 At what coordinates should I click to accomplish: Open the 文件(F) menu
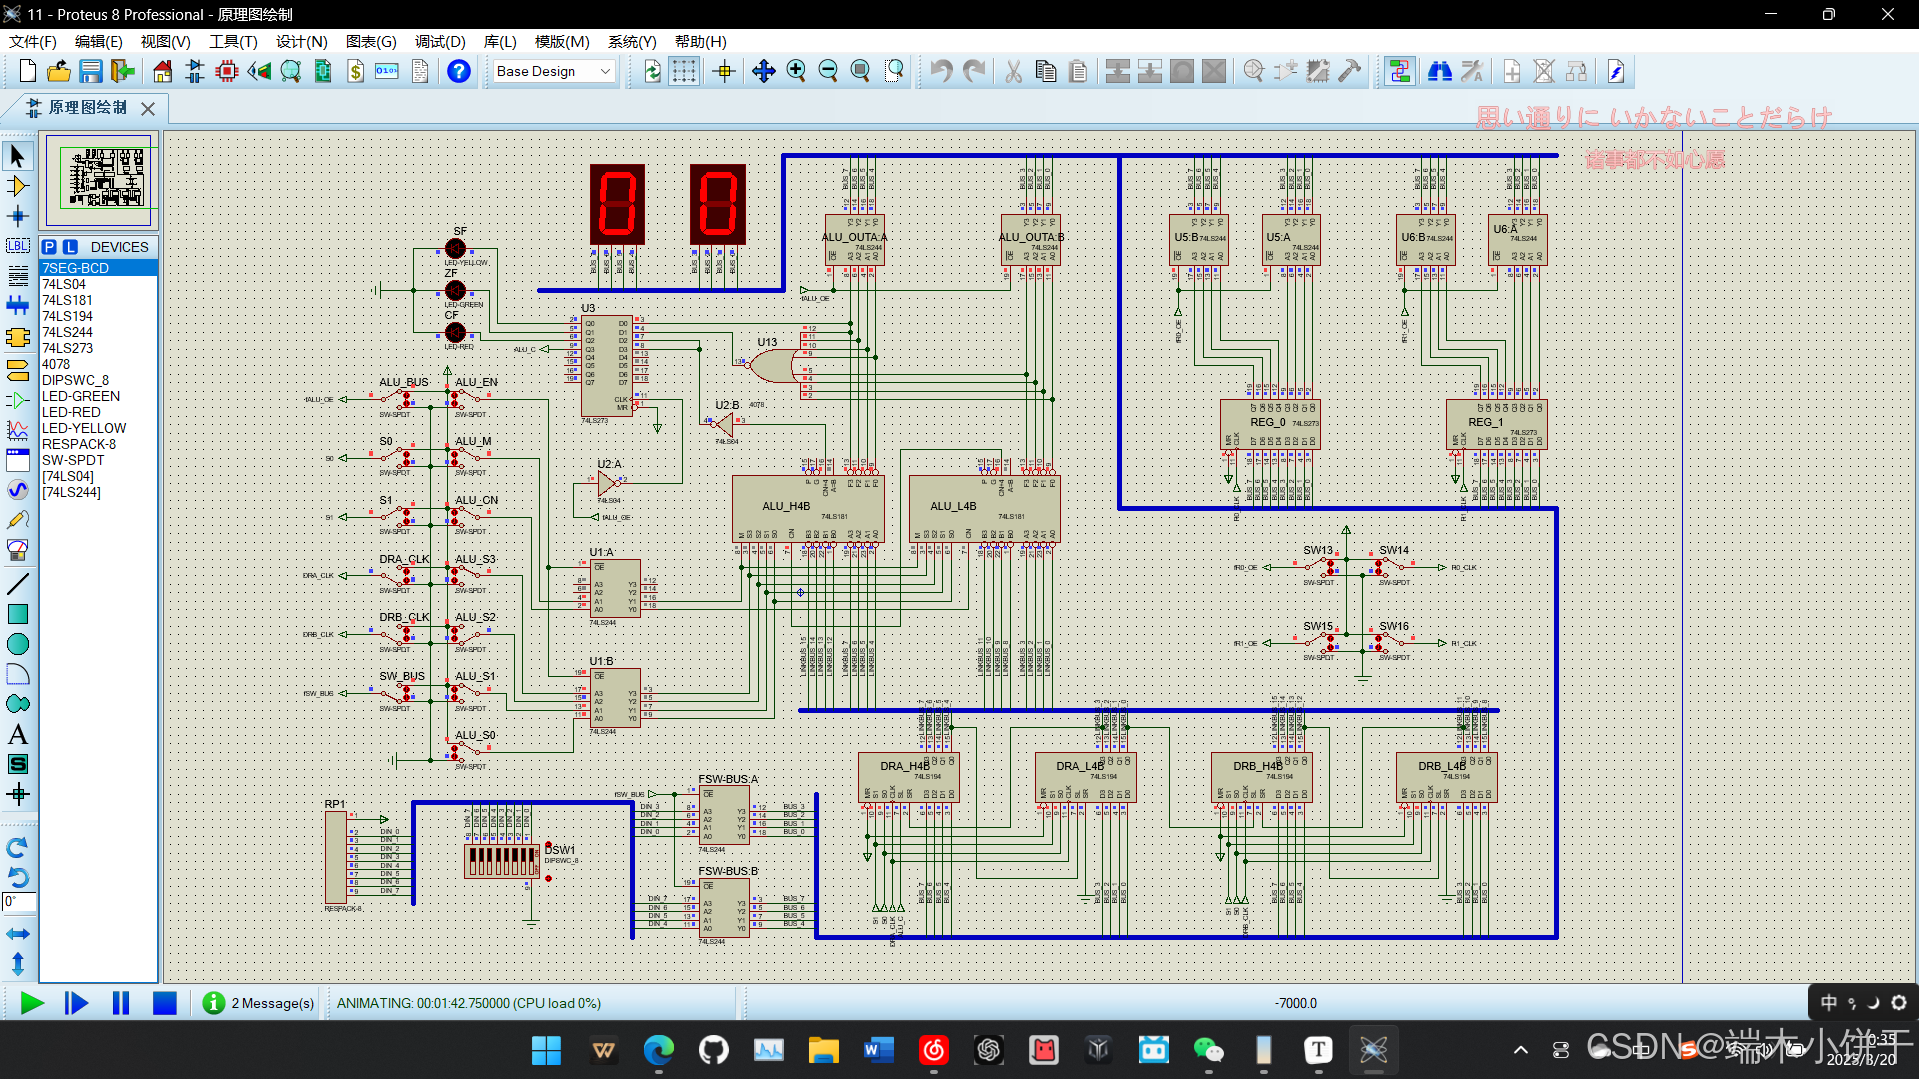(x=33, y=41)
